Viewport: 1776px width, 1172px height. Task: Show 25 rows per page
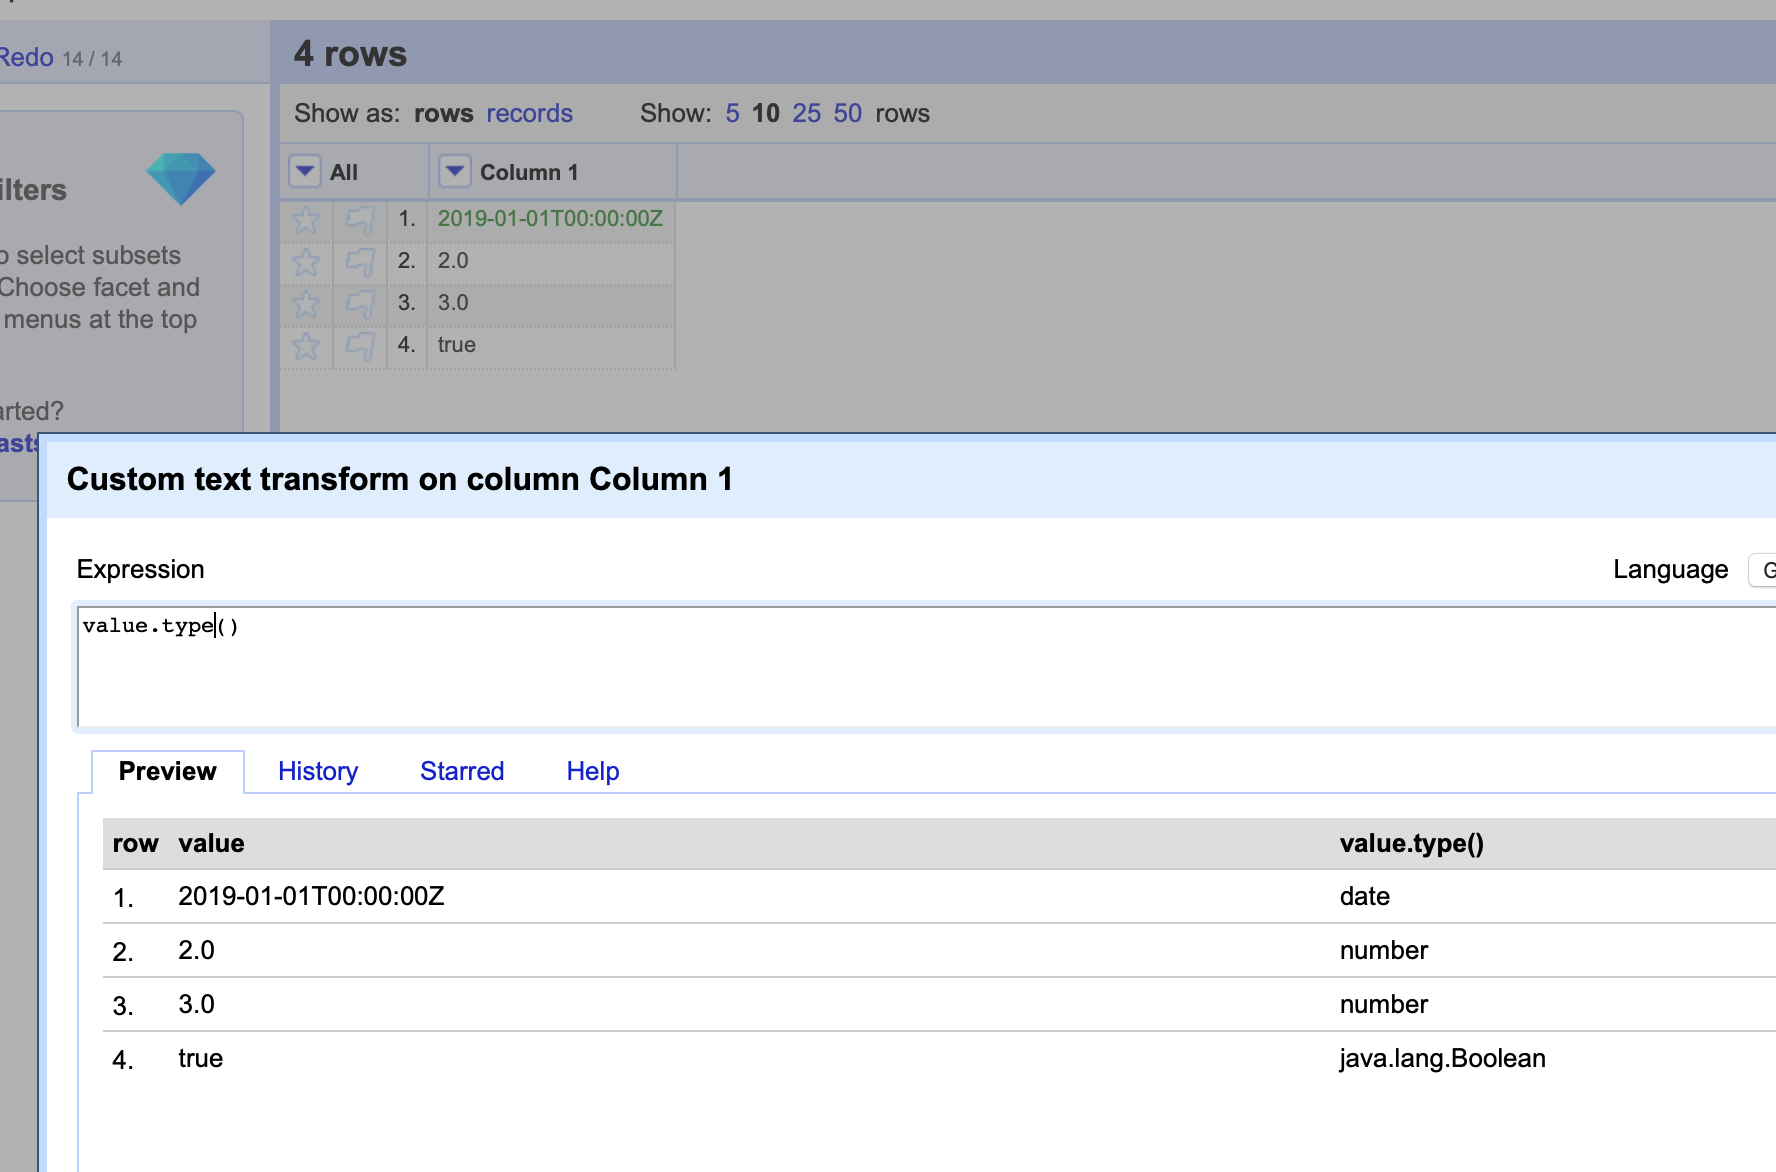click(x=807, y=113)
